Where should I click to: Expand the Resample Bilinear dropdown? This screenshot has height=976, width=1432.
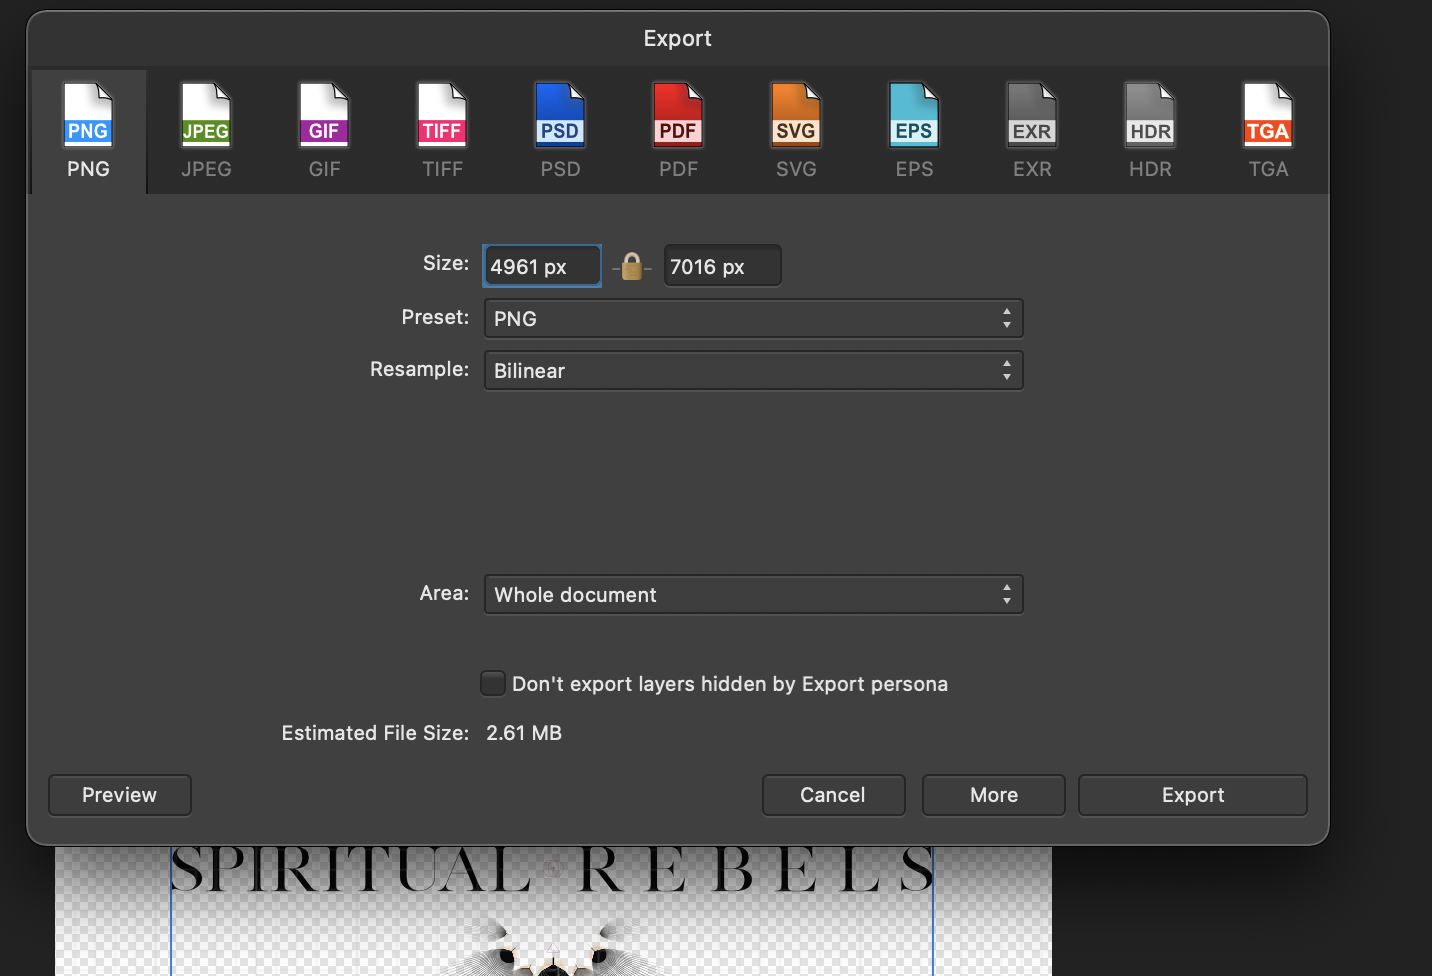coord(753,371)
